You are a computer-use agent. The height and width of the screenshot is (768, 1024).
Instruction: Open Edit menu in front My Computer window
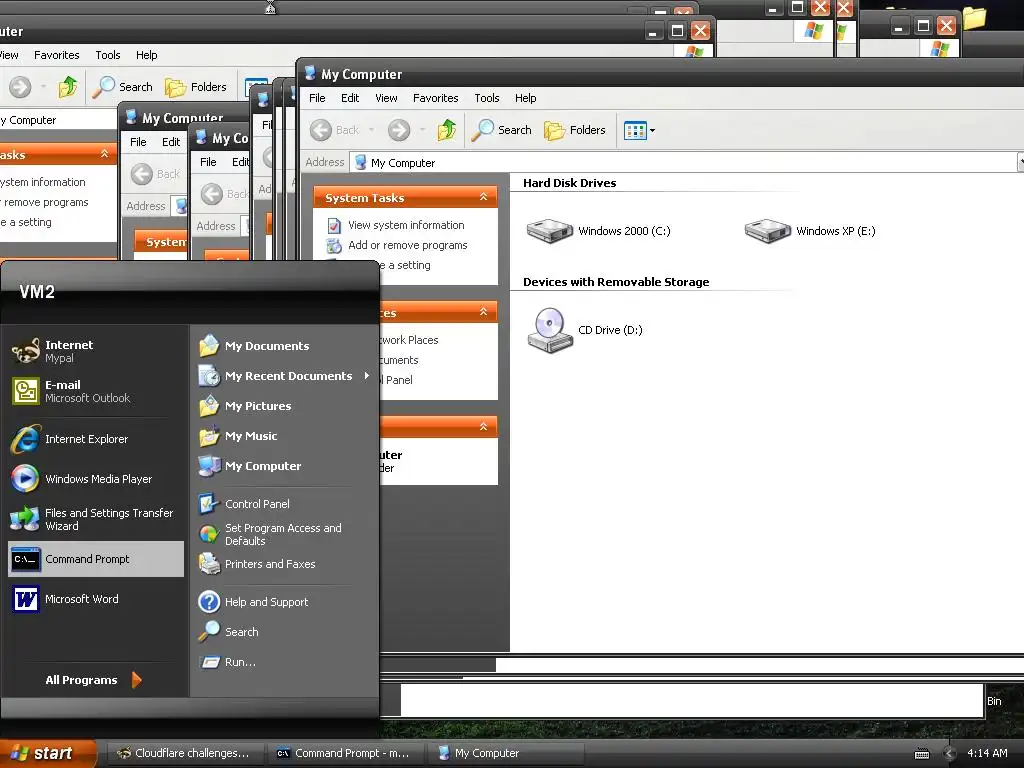350,98
